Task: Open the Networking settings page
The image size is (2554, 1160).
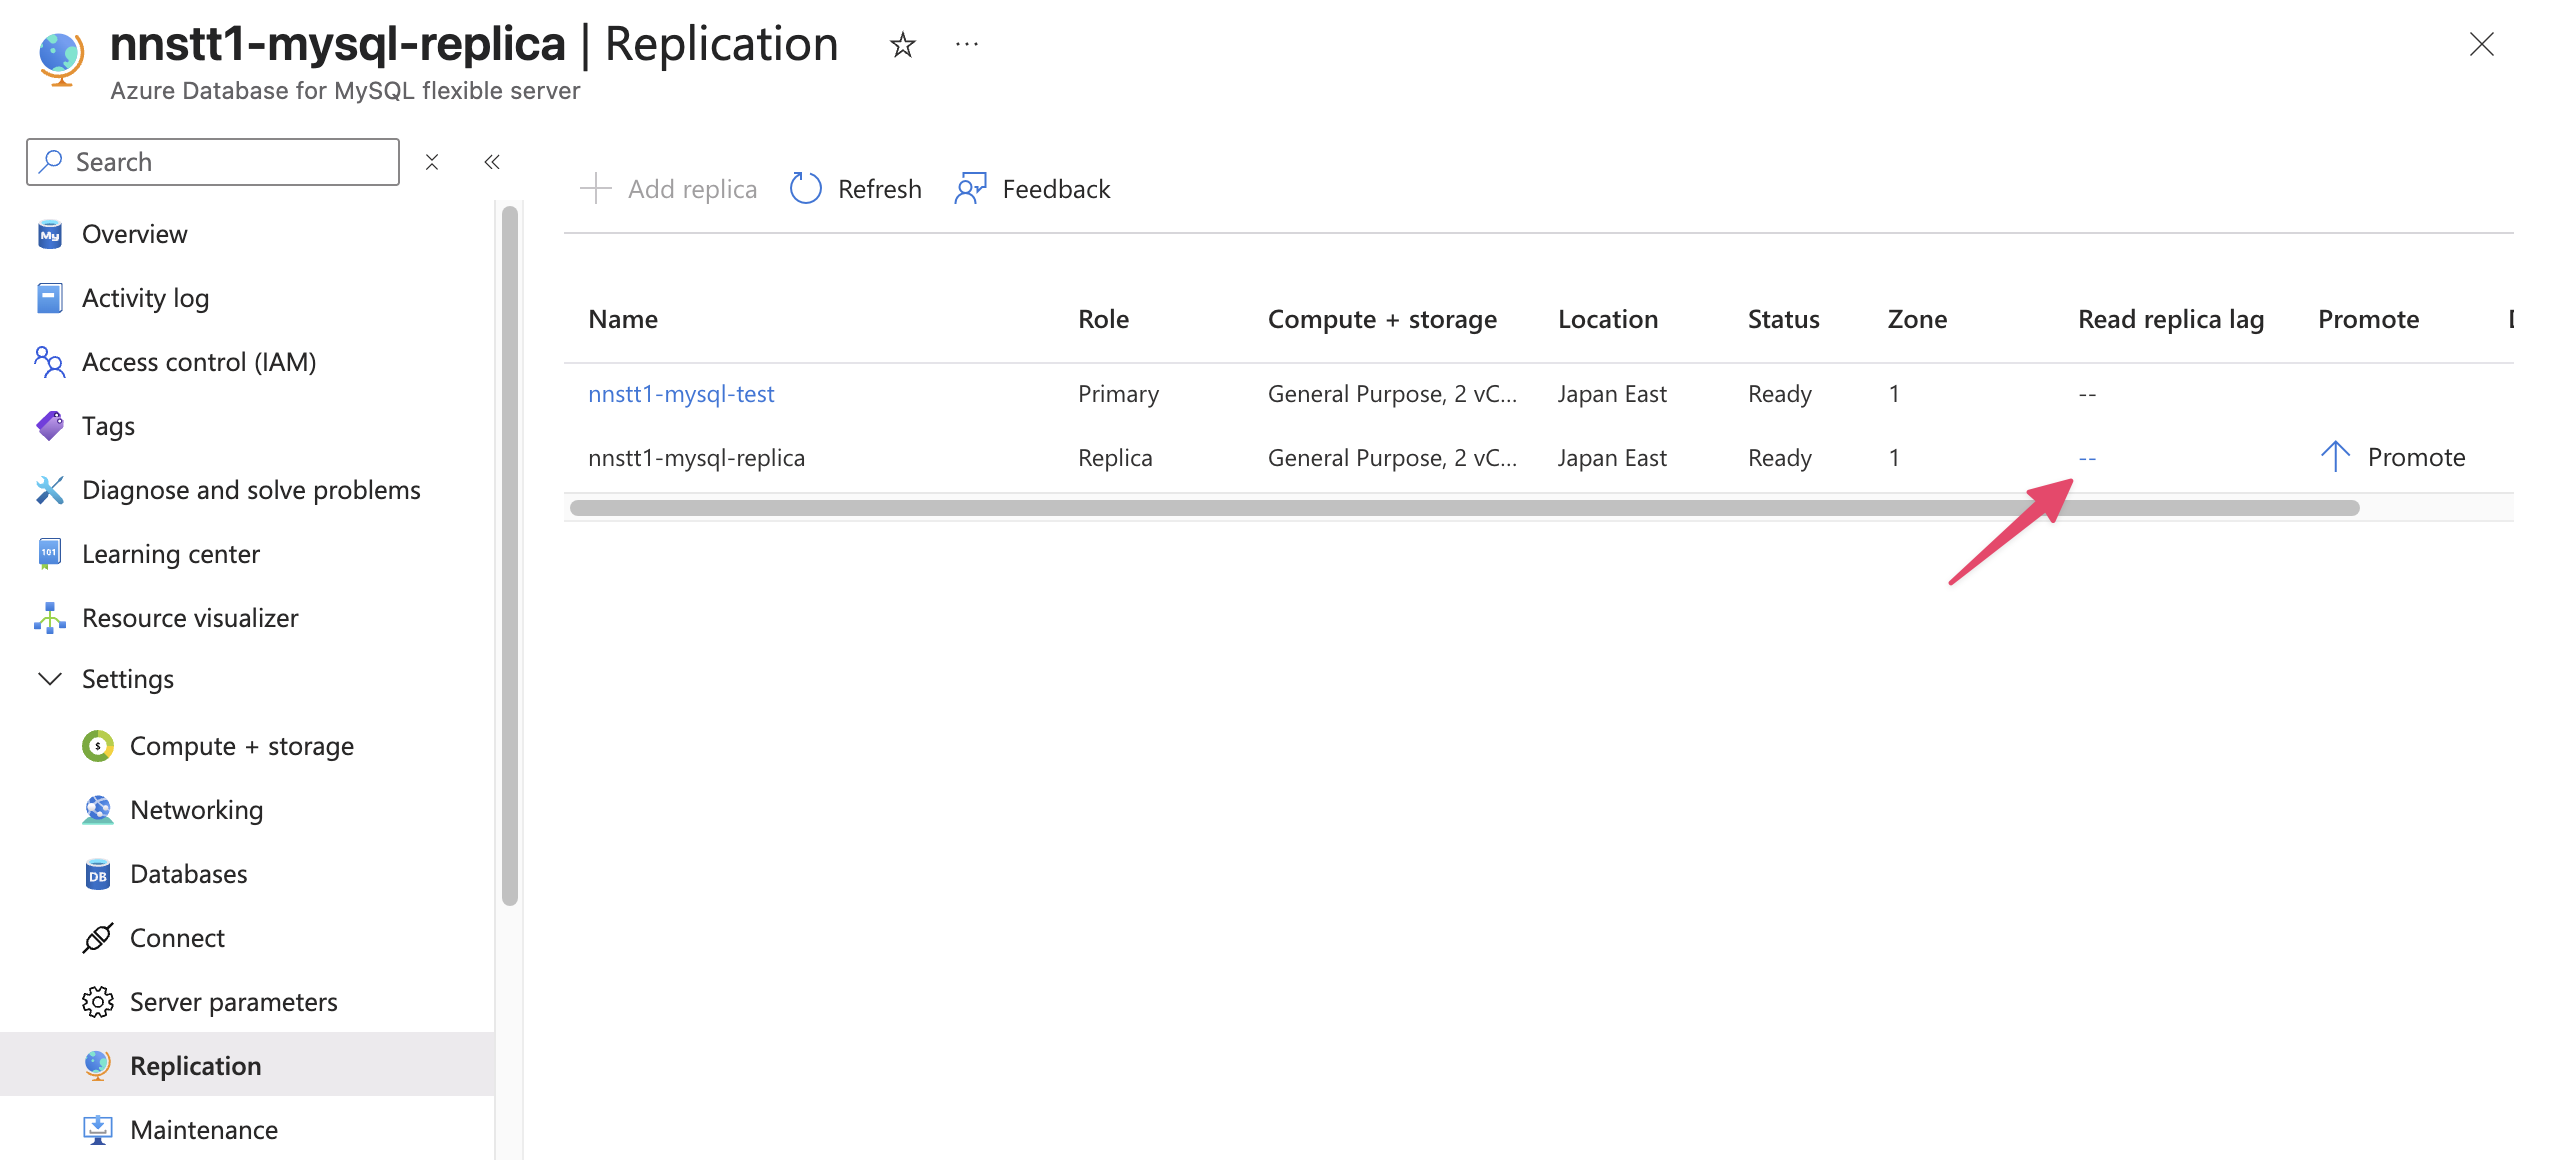Action: point(196,810)
